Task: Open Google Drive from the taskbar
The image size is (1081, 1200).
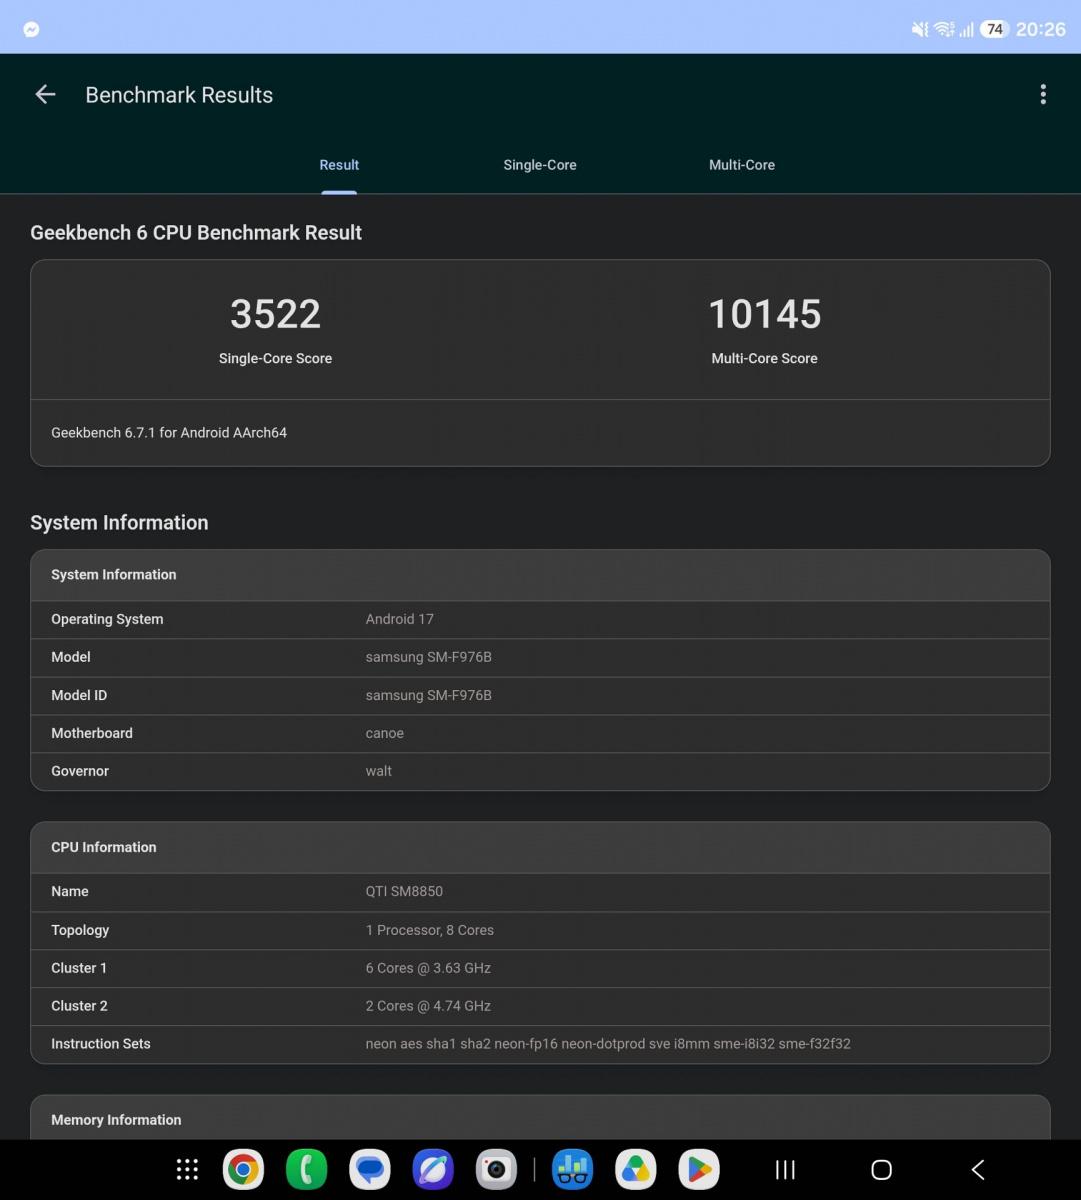Action: [x=635, y=1169]
